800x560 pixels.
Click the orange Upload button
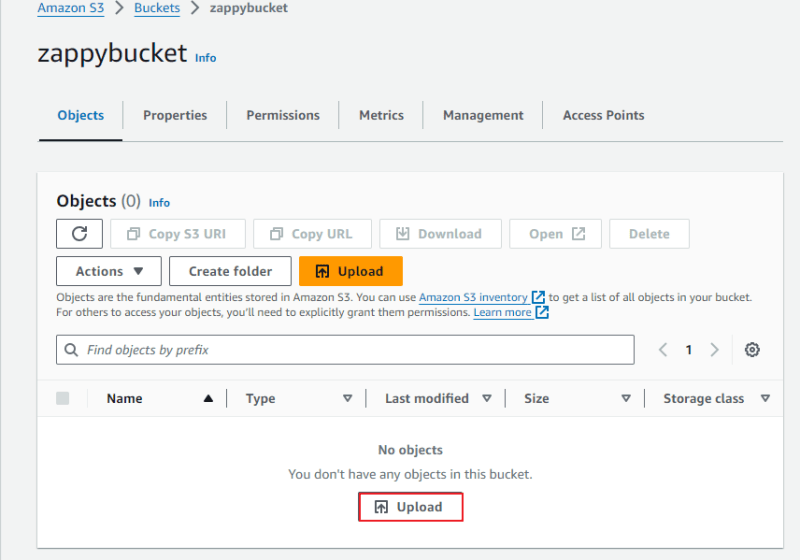(x=351, y=271)
